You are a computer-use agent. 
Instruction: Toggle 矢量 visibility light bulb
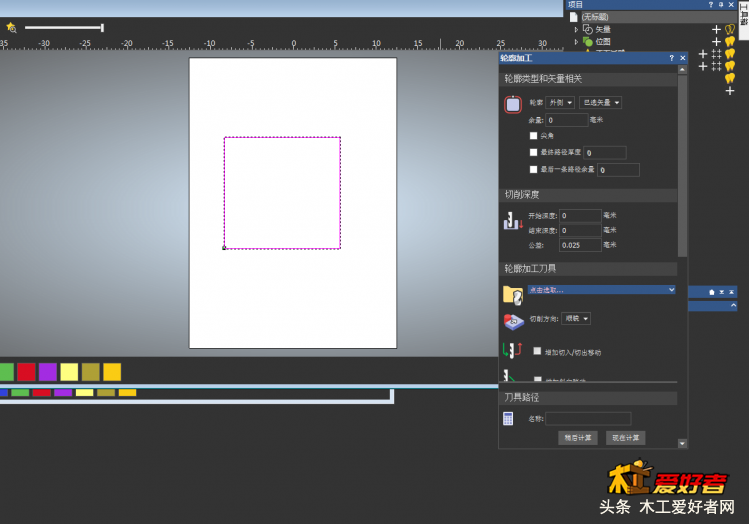[x=730, y=30]
